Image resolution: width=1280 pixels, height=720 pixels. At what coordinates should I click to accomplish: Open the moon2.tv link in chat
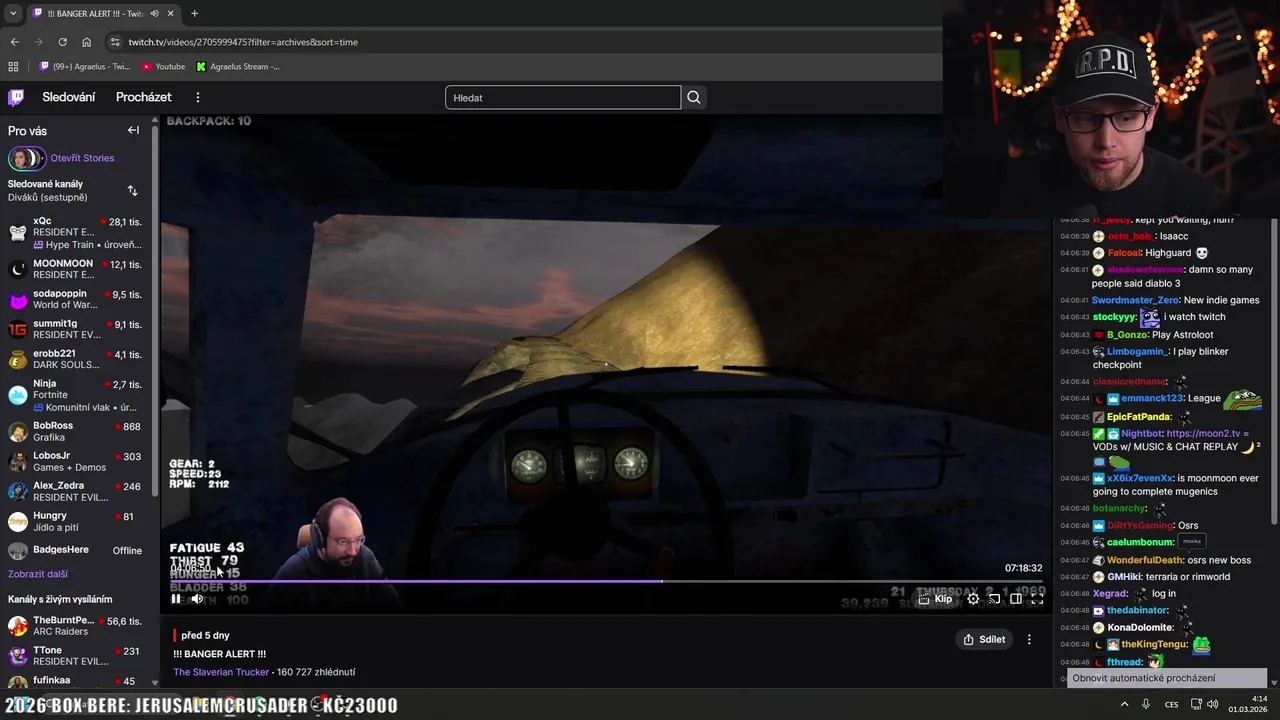pos(1203,433)
